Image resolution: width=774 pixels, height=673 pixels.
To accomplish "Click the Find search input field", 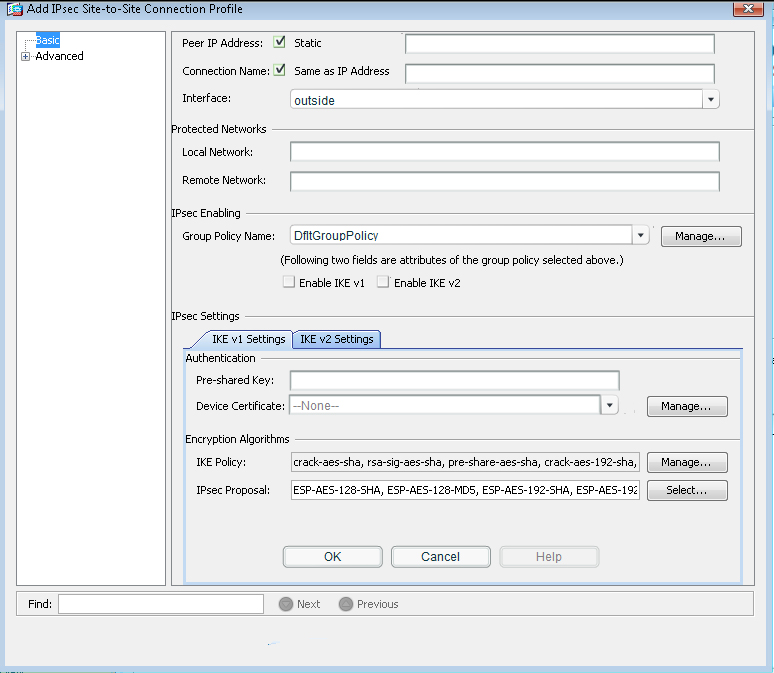I will [160, 604].
